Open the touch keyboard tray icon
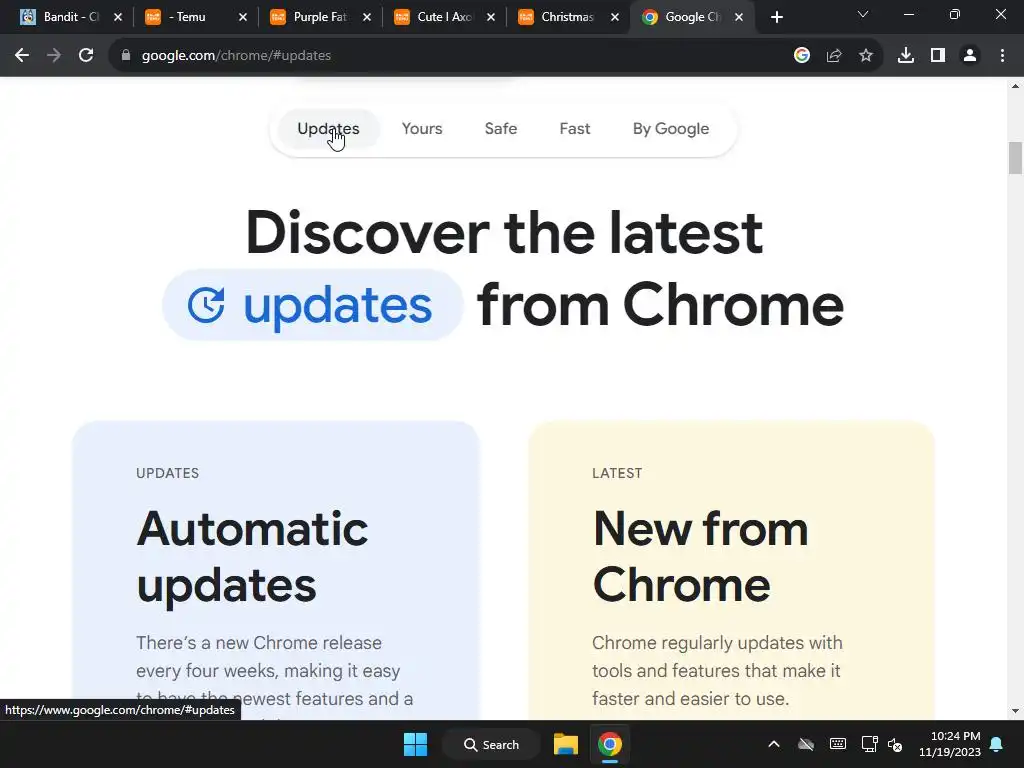Viewport: 1024px width, 768px height. click(838, 744)
